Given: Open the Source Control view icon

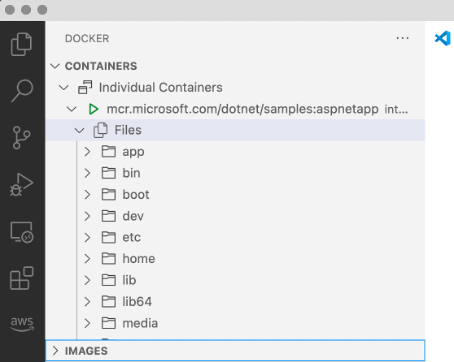Looking at the screenshot, I should pyautogui.click(x=21, y=137).
